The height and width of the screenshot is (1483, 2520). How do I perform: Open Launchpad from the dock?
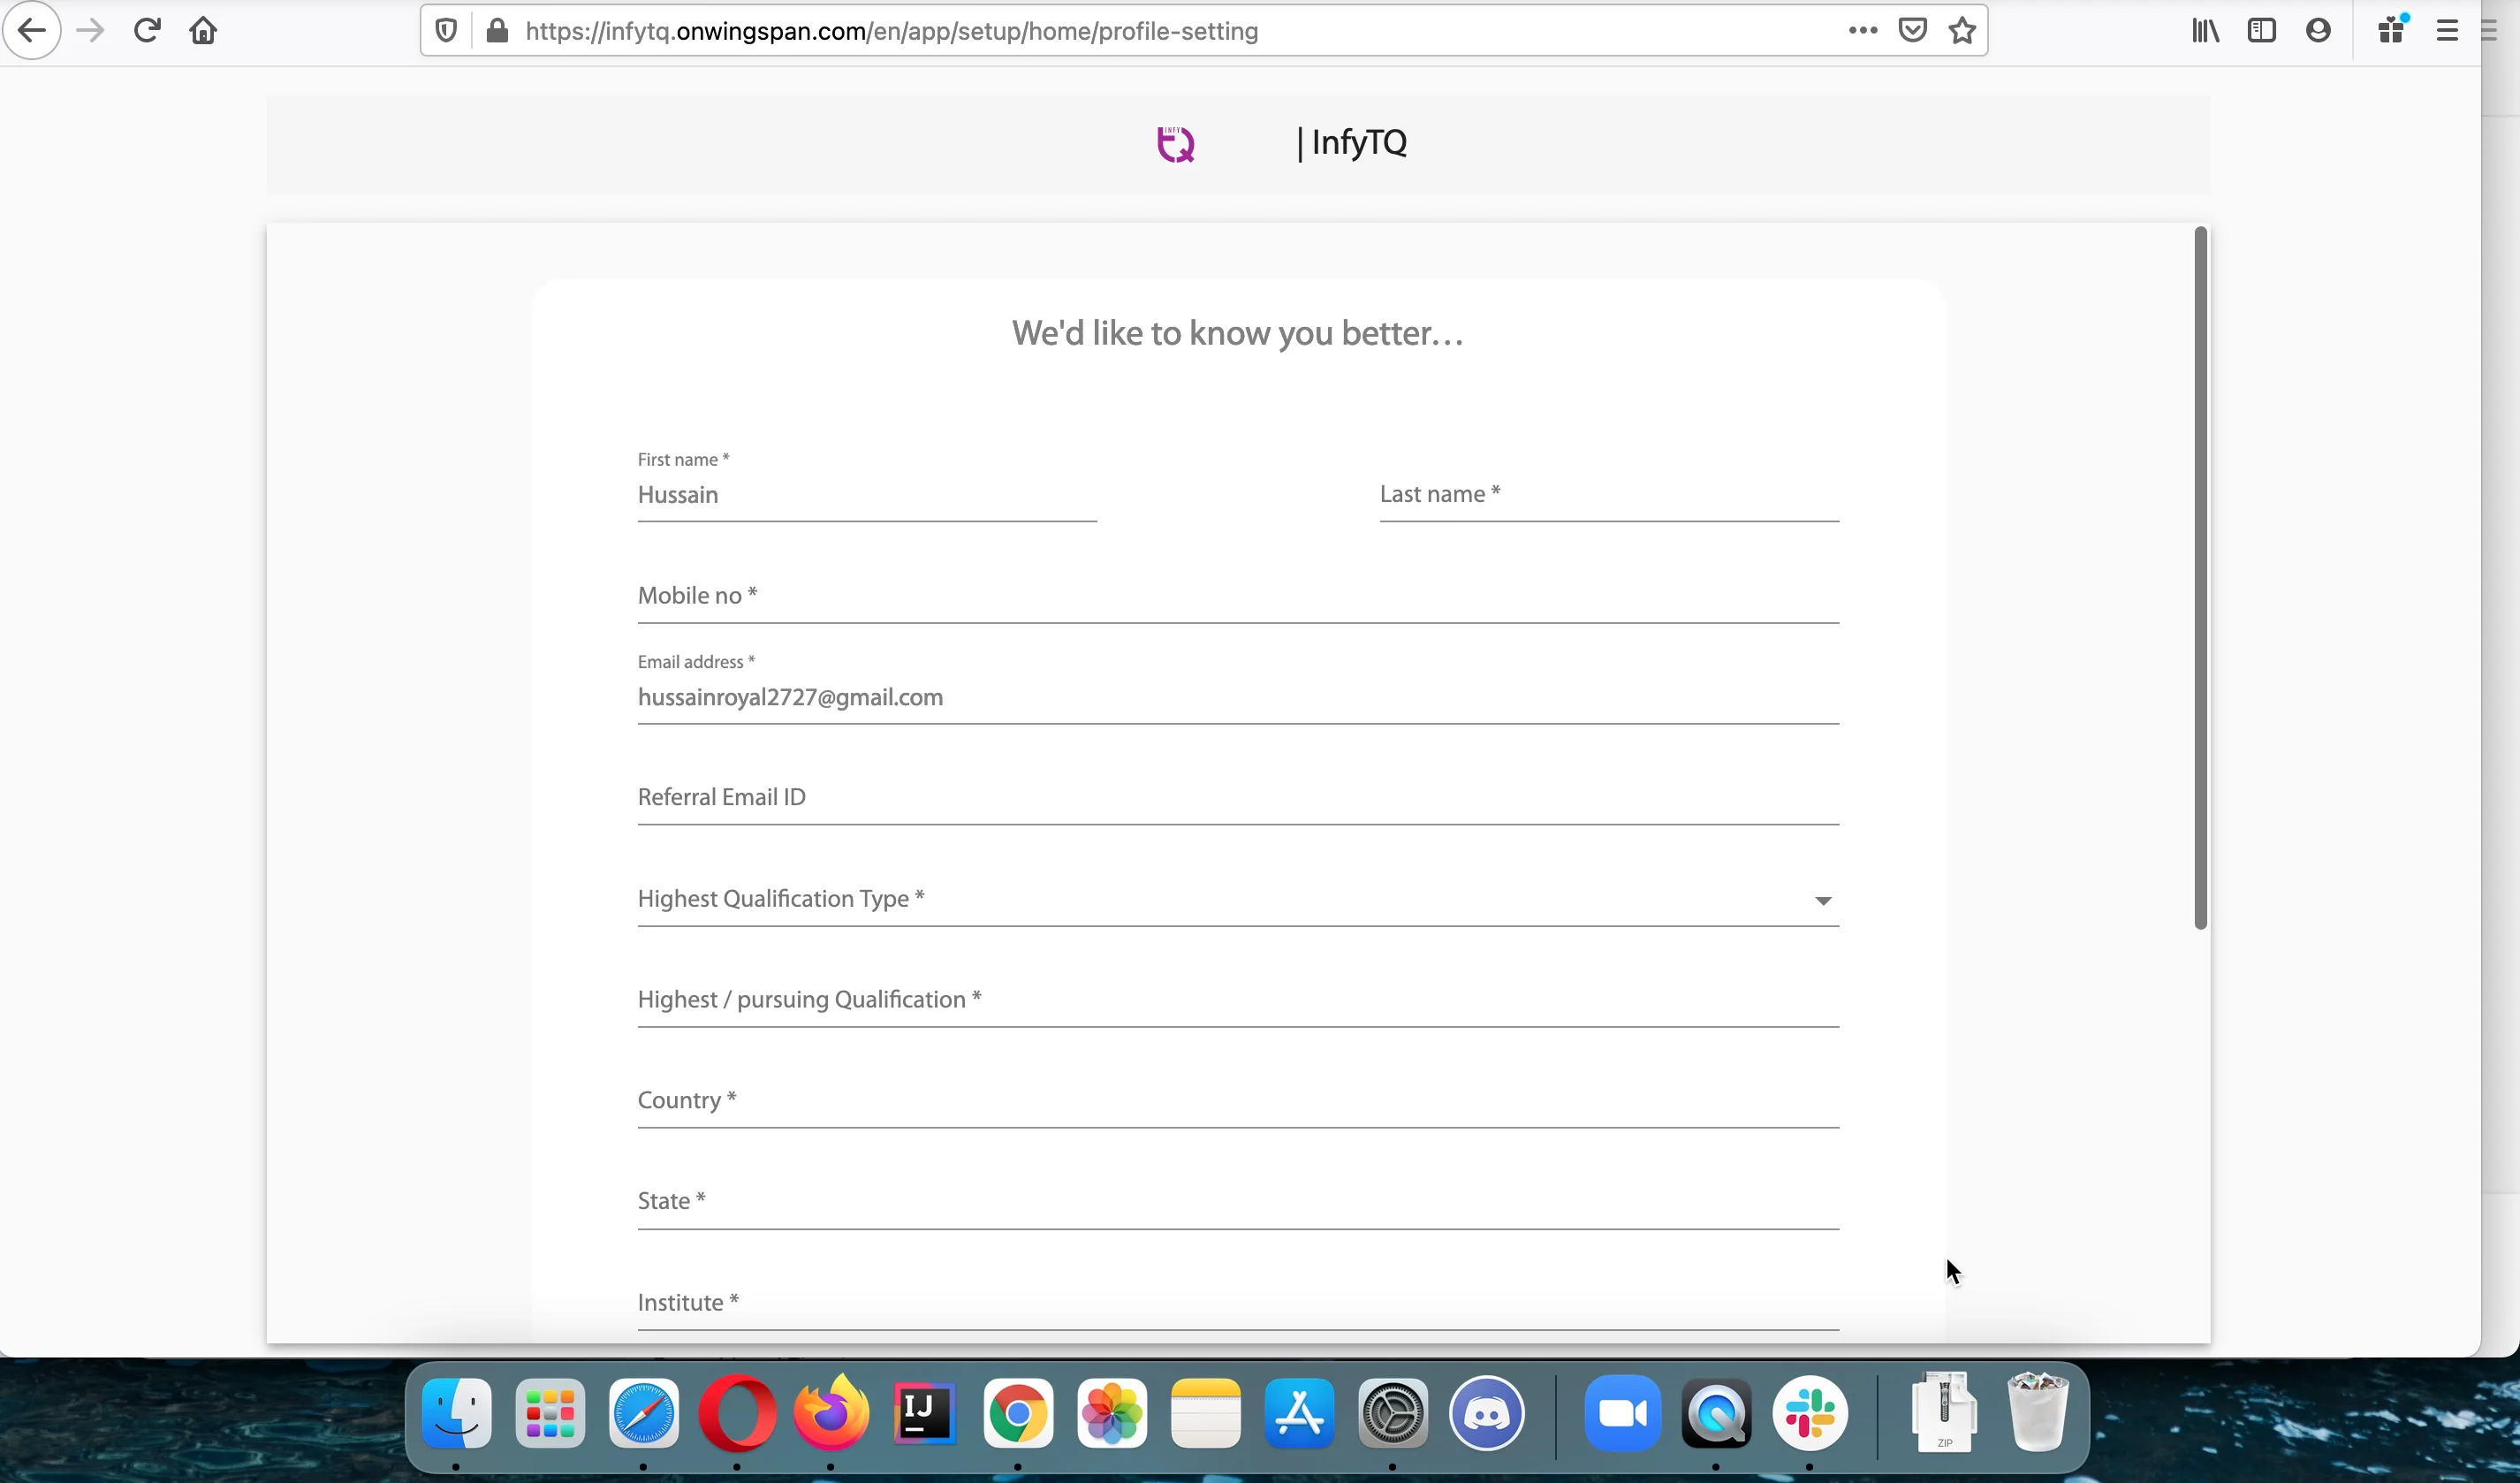(x=550, y=1413)
